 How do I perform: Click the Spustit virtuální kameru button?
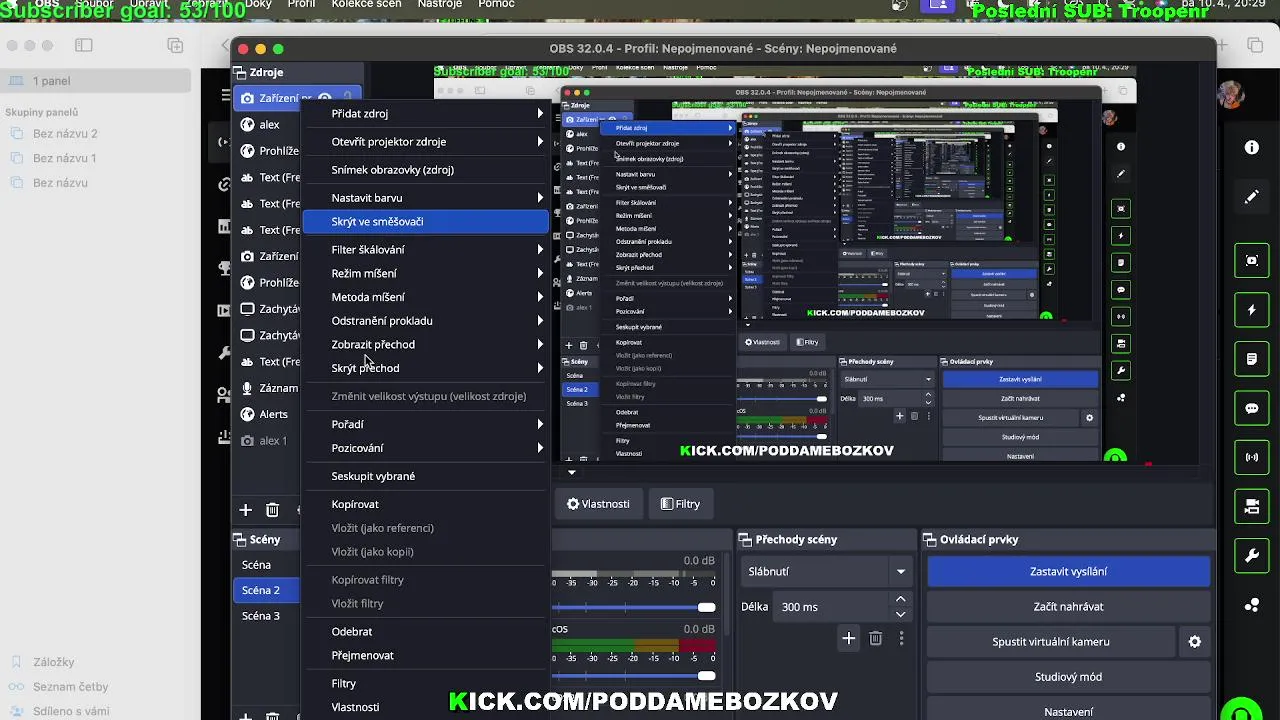click(x=1051, y=642)
